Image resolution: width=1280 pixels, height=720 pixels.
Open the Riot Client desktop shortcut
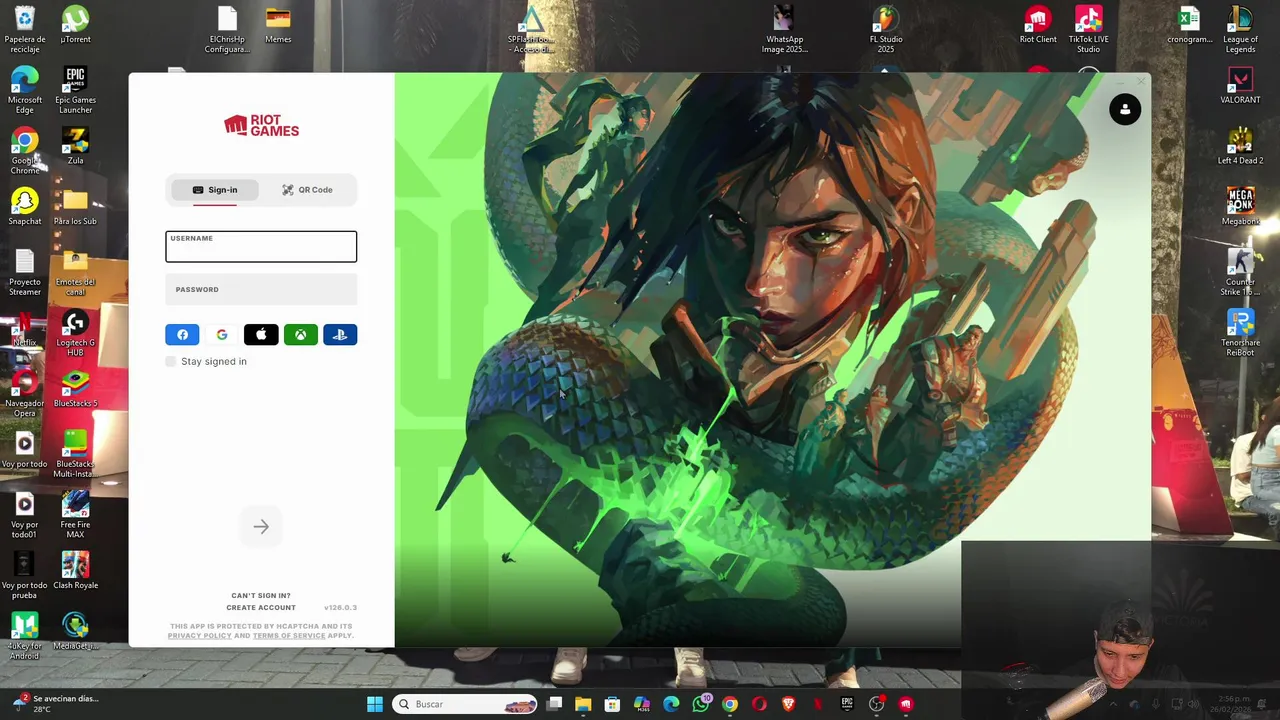[1038, 26]
